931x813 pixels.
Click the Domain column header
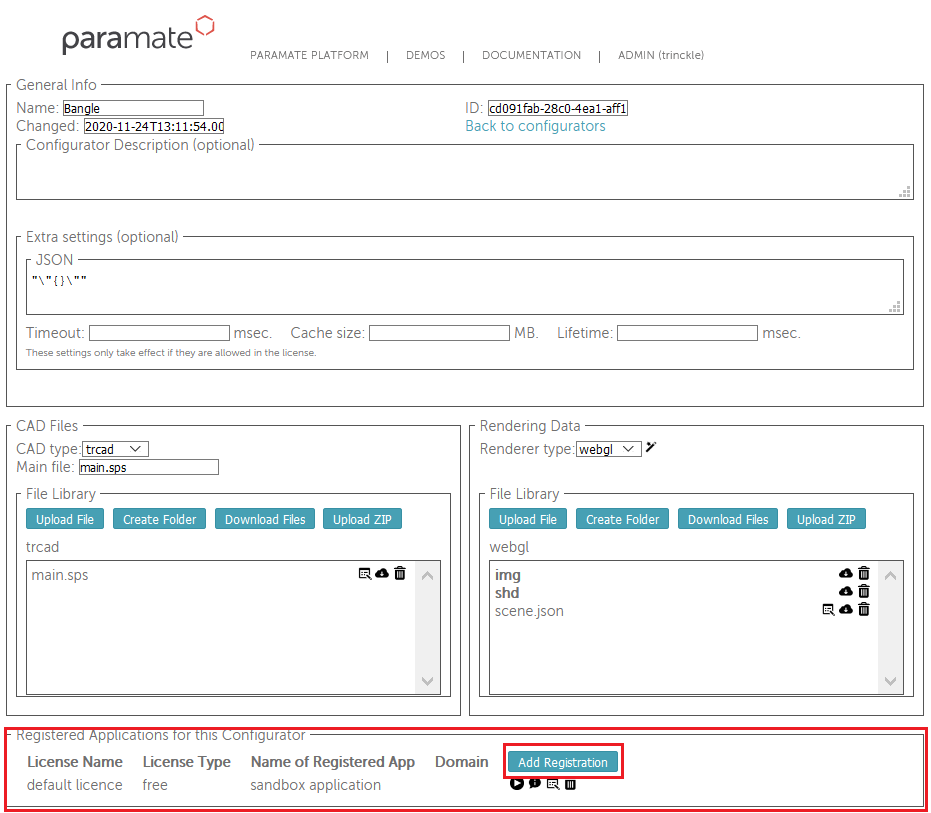pyautogui.click(x=461, y=761)
